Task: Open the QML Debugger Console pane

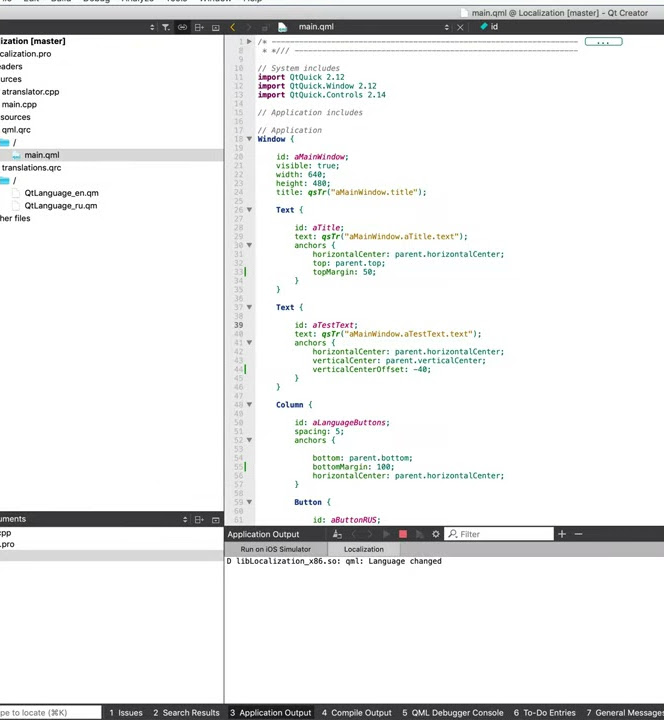Action: [x=453, y=713]
